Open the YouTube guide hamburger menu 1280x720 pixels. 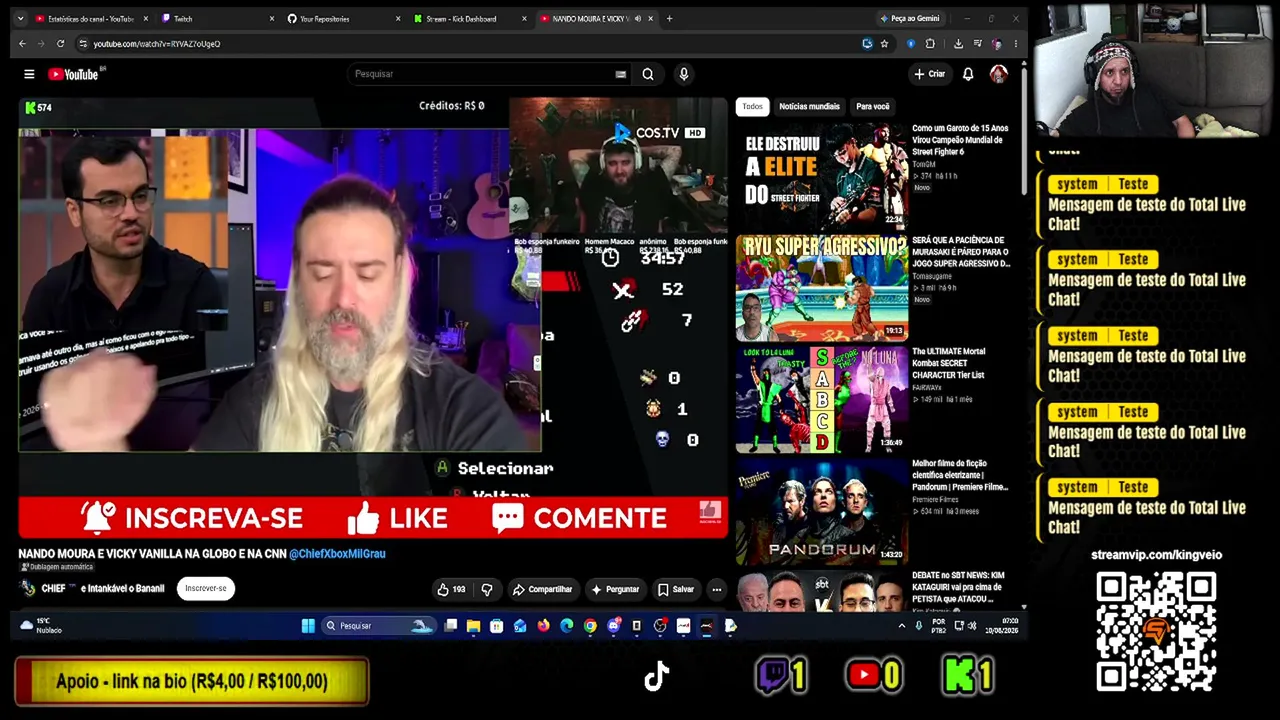pyautogui.click(x=29, y=74)
